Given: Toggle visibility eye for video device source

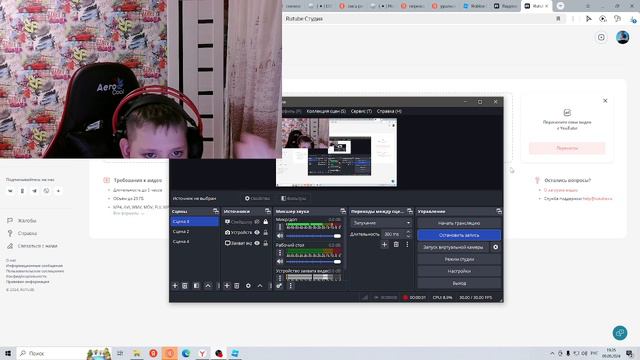Looking at the screenshot, I should pyautogui.click(x=257, y=232).
